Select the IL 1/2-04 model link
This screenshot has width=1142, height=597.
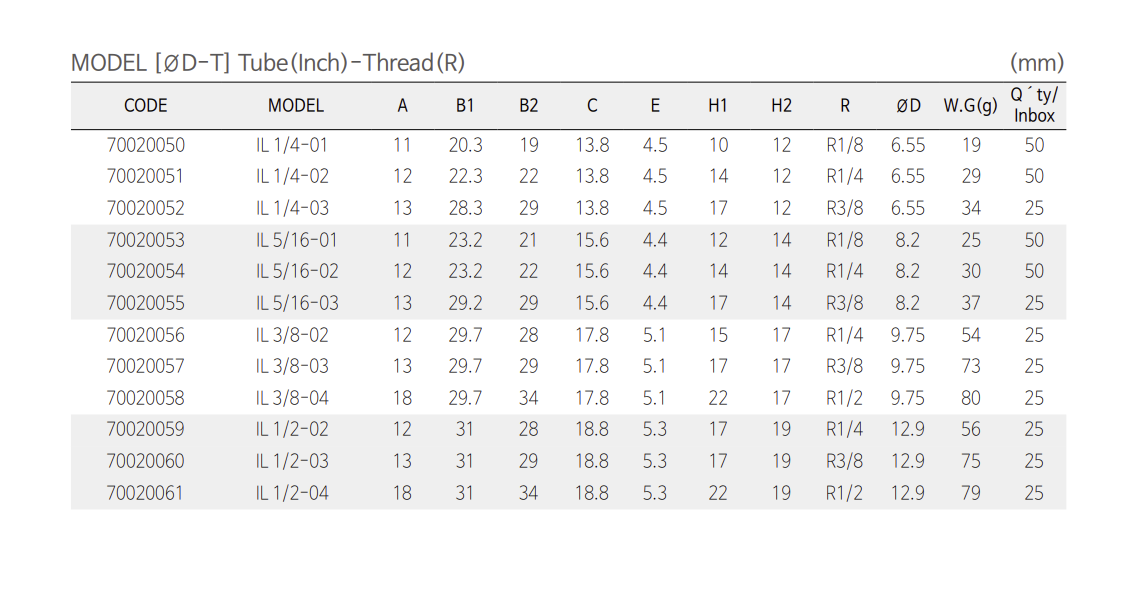click(x=292, y=493)
